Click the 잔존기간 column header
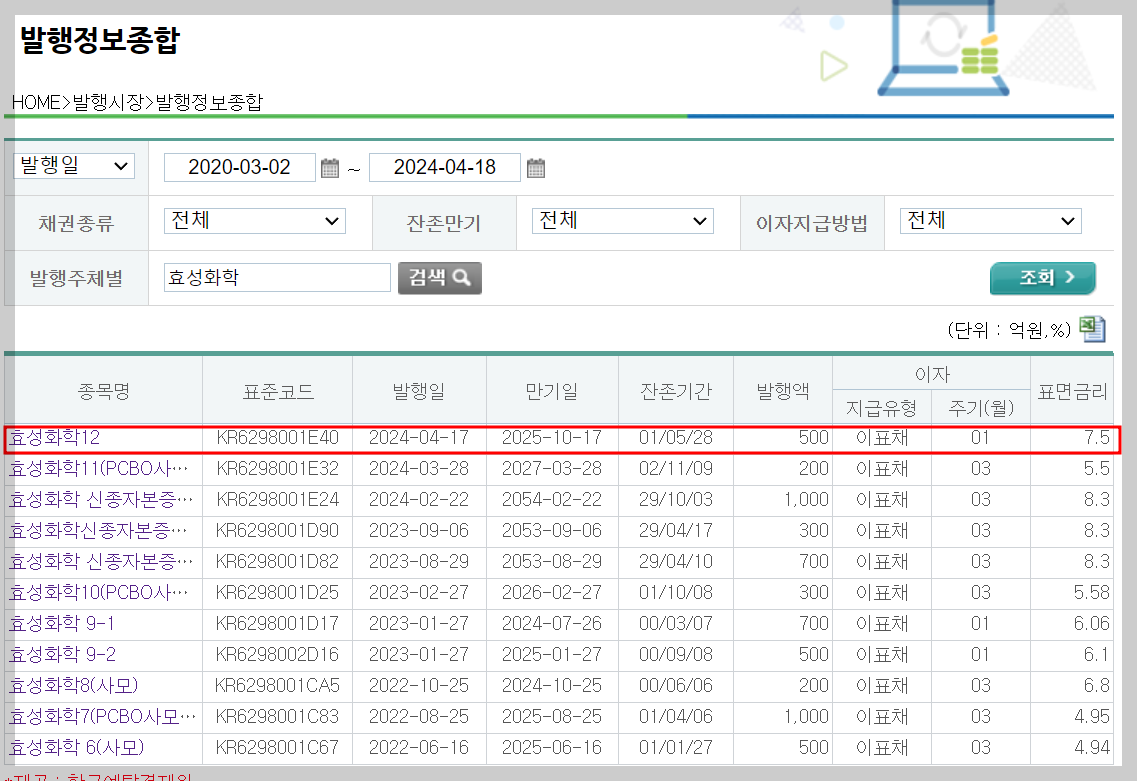Image resolution: width=1137 pixels, height=781 pixels. pos(676,392)
